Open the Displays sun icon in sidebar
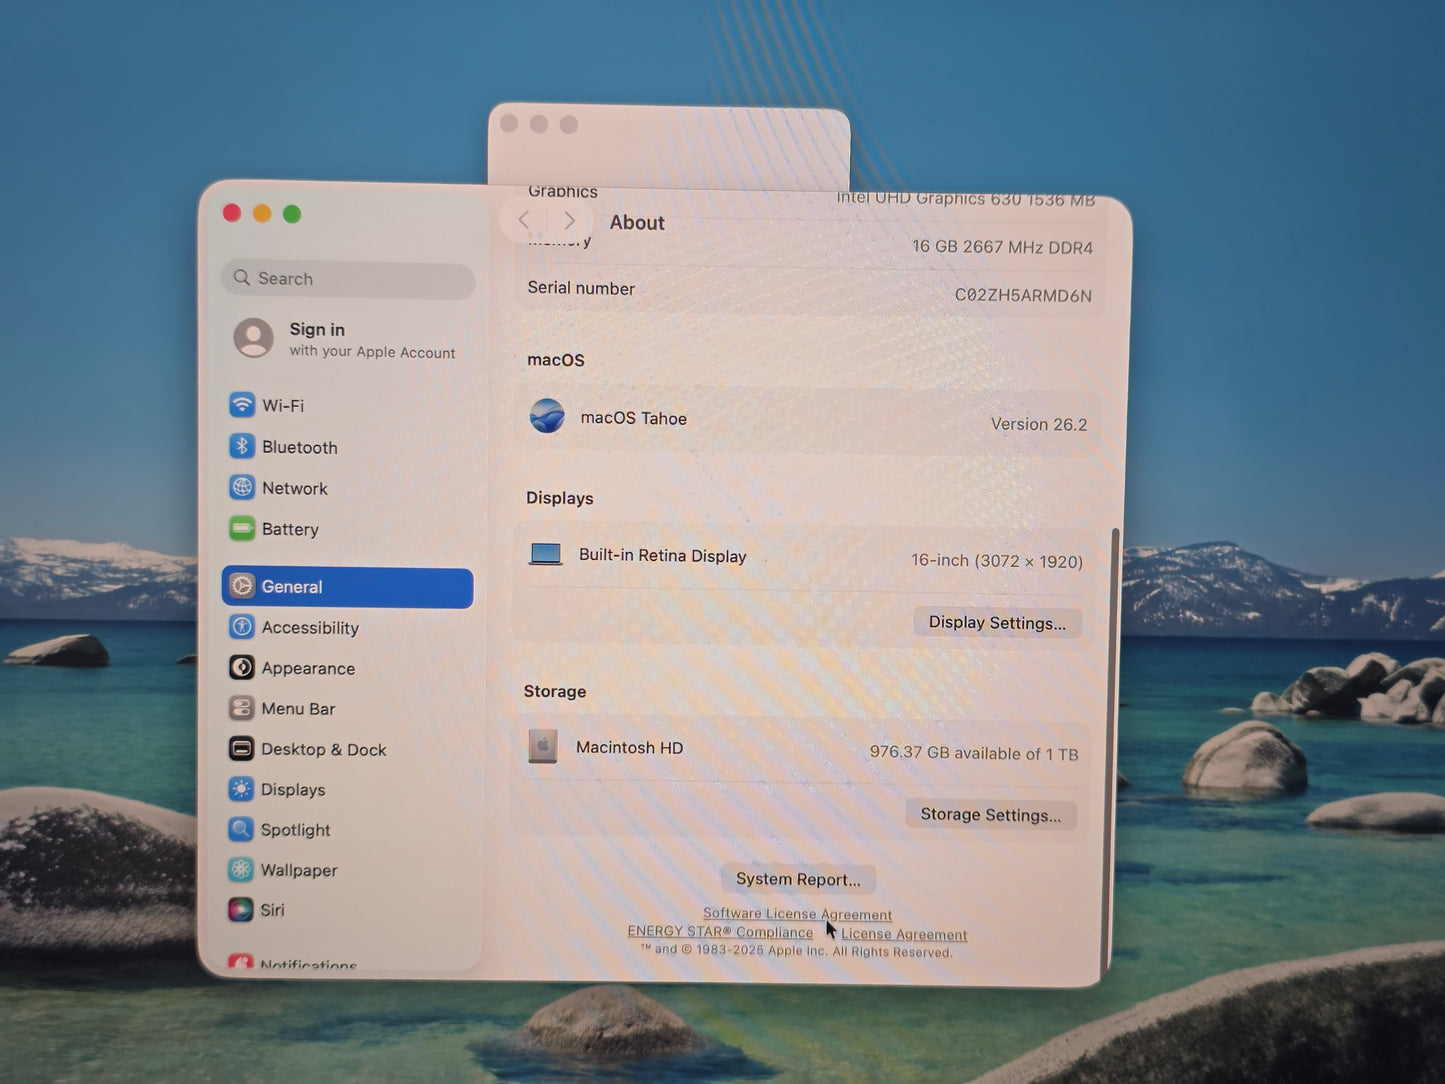Image resolution: width=1445 pixels, height=1084 pixels. coord(241,789)
